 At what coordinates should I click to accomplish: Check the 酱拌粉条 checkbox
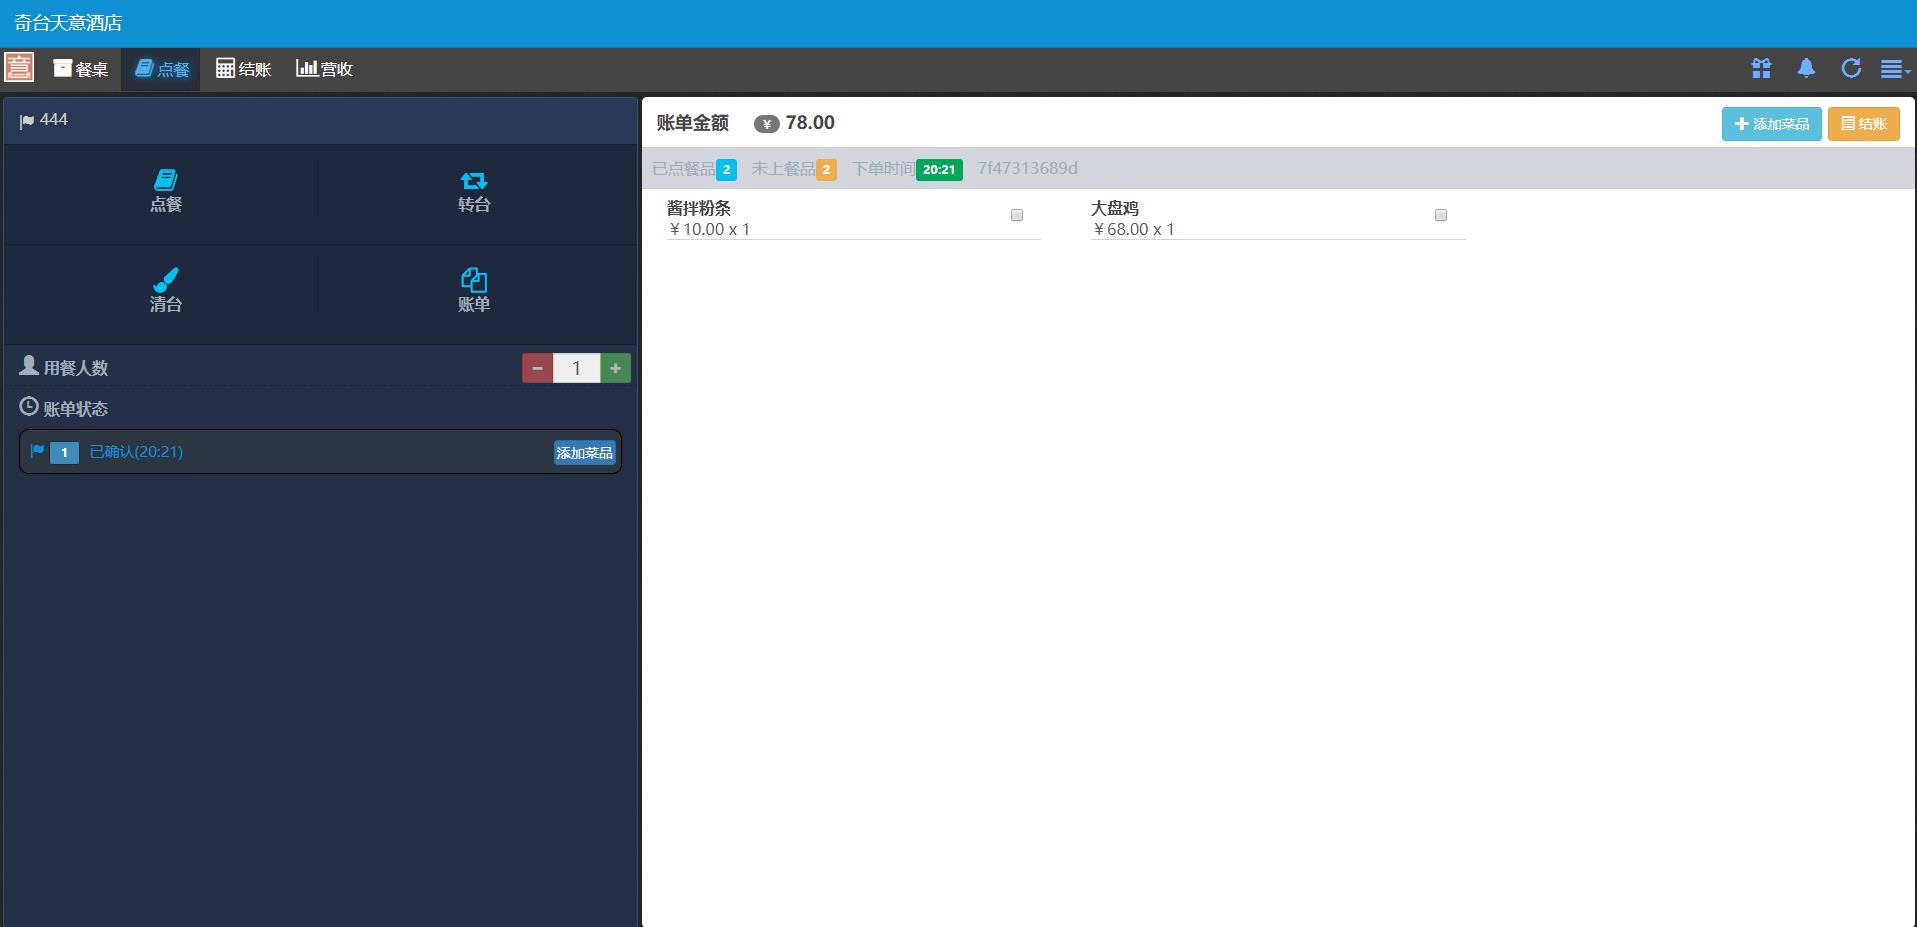1017,215
